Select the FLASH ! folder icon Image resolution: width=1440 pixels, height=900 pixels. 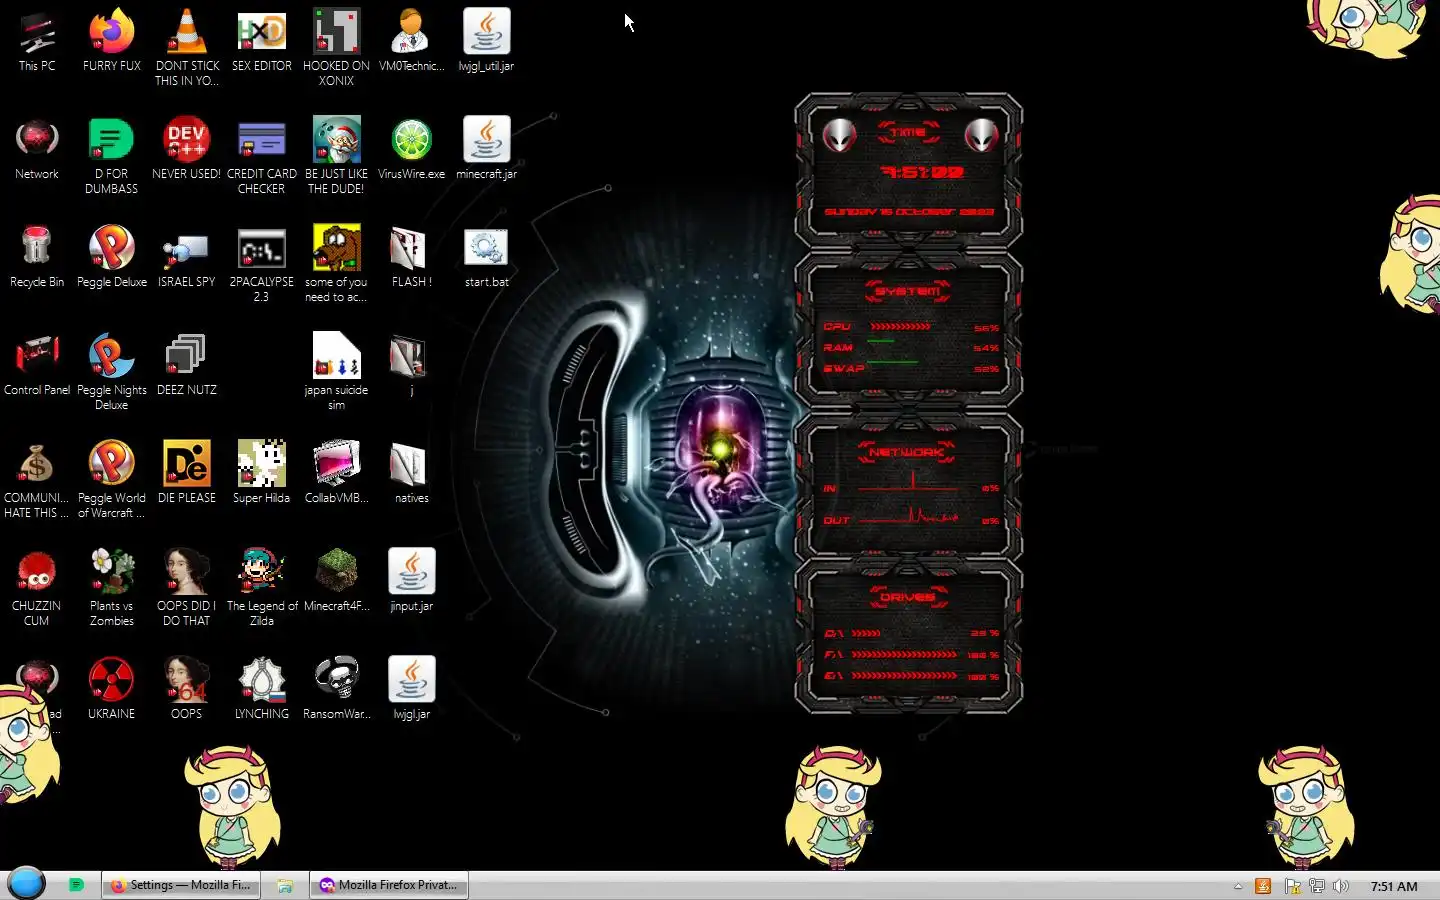411,256
